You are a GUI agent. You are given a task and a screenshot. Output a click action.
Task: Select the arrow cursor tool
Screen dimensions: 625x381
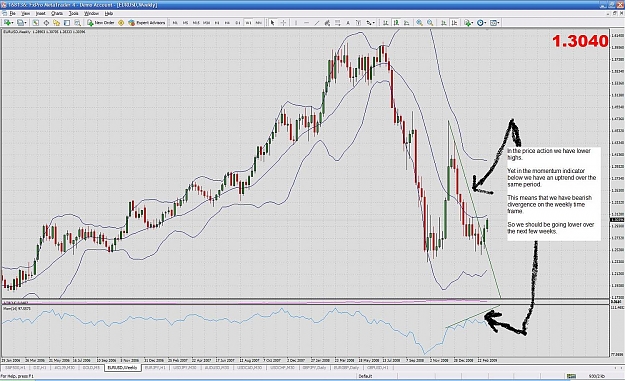tap(273, 23)
